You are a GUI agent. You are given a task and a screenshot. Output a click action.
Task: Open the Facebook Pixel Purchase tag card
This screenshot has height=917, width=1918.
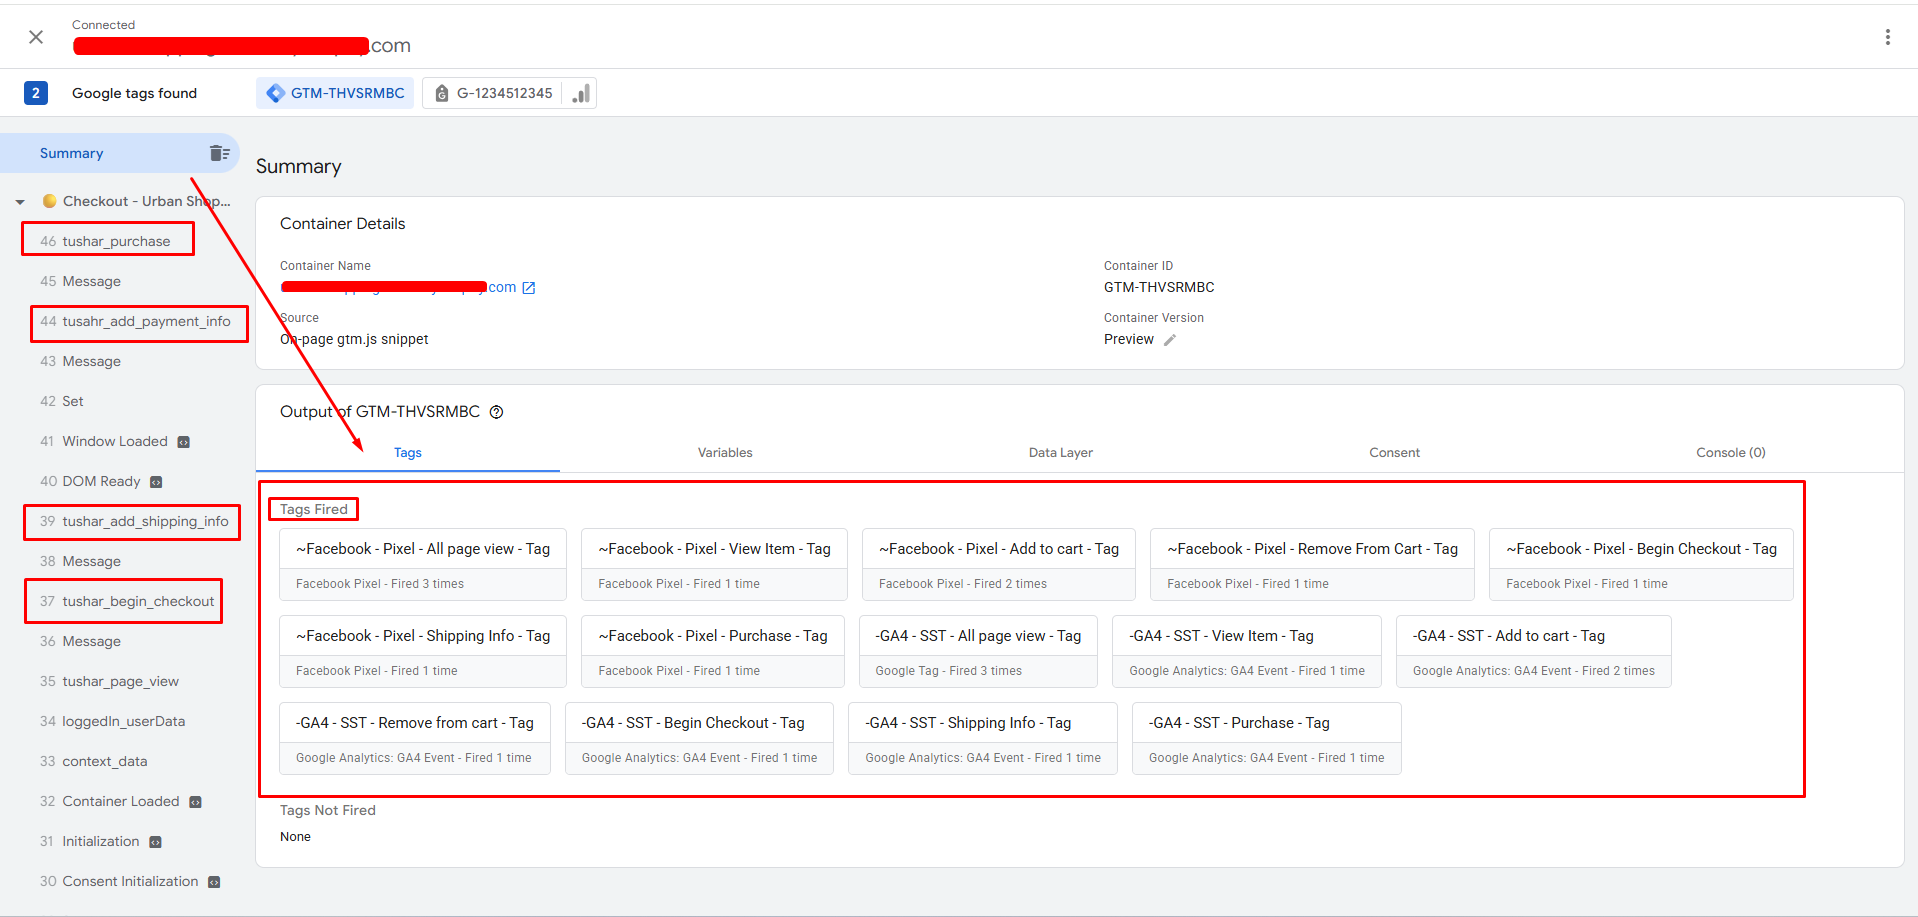pyautogui.click(x=712, y=651)
